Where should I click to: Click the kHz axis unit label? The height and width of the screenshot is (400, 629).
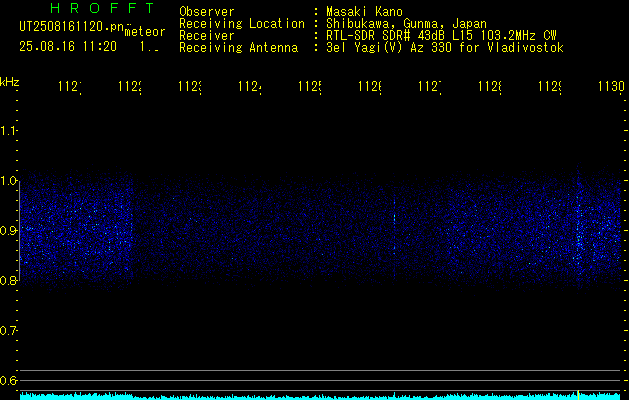[x=10, y=83]
